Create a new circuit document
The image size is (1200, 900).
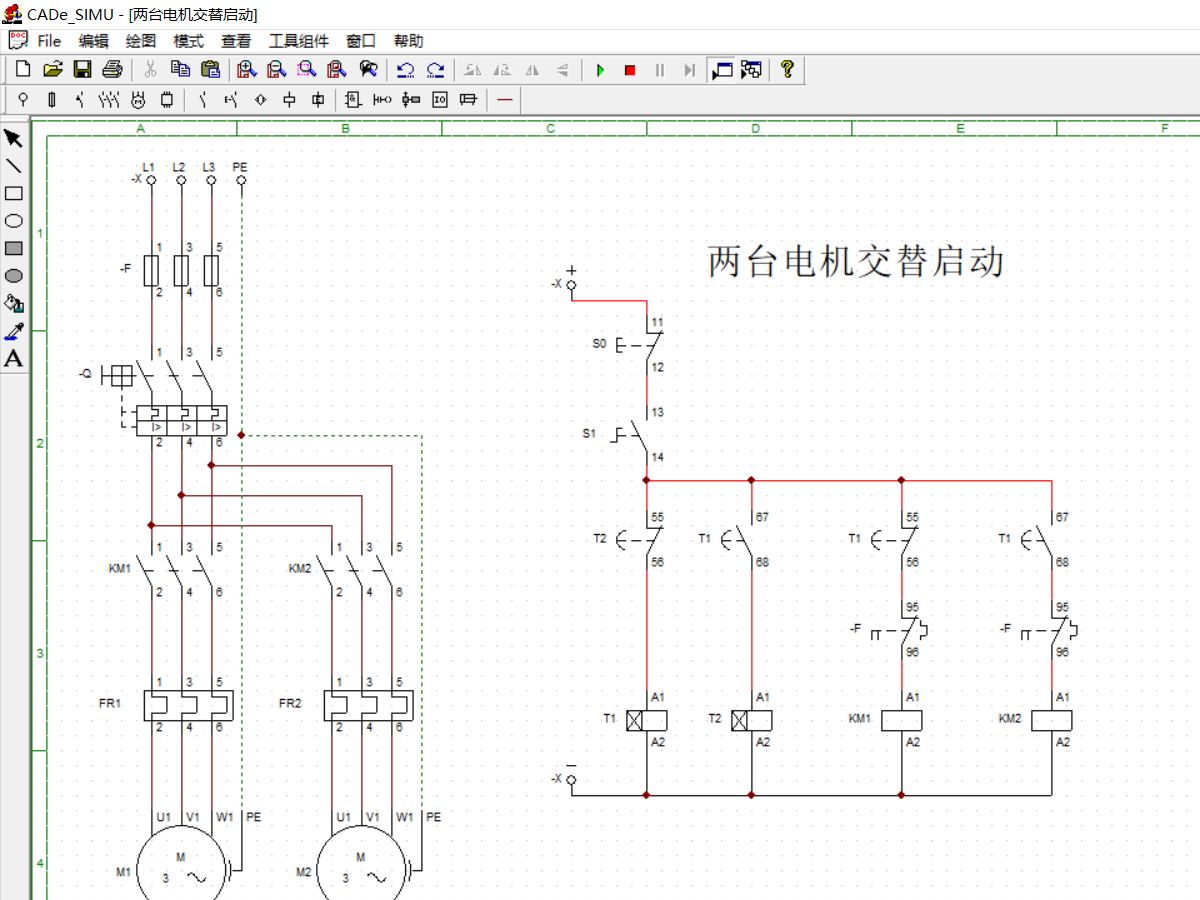[x=21, y=68]
